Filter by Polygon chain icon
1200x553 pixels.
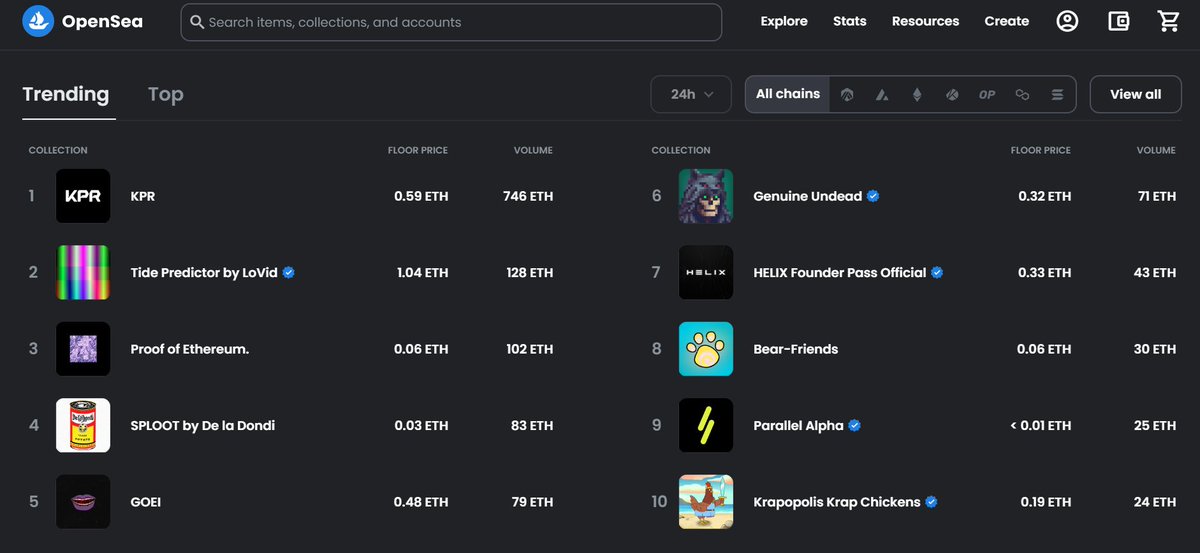(1022, 94)
